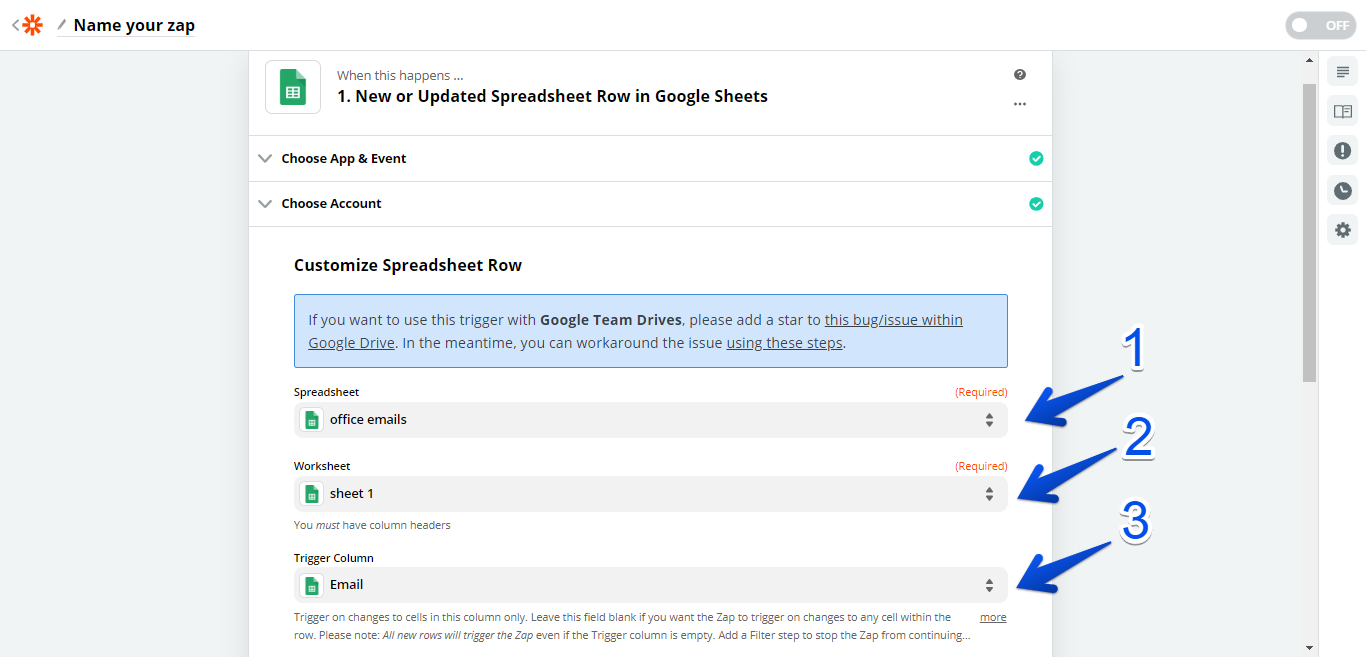Open the Trigger Column dropdown showing Email
The width and height of the screenshot is (1366, 657).
coord(650,585)
